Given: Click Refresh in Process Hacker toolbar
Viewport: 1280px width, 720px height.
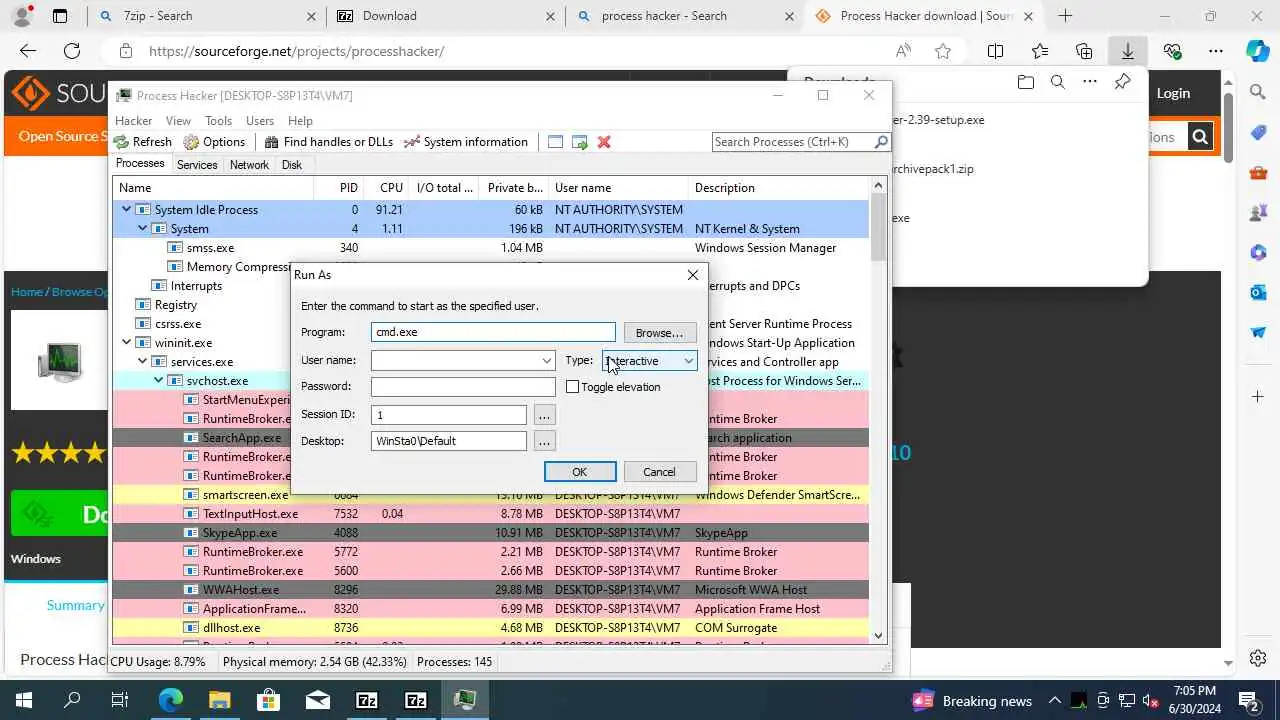Looking at the screenshot, I should pos(143,142).
